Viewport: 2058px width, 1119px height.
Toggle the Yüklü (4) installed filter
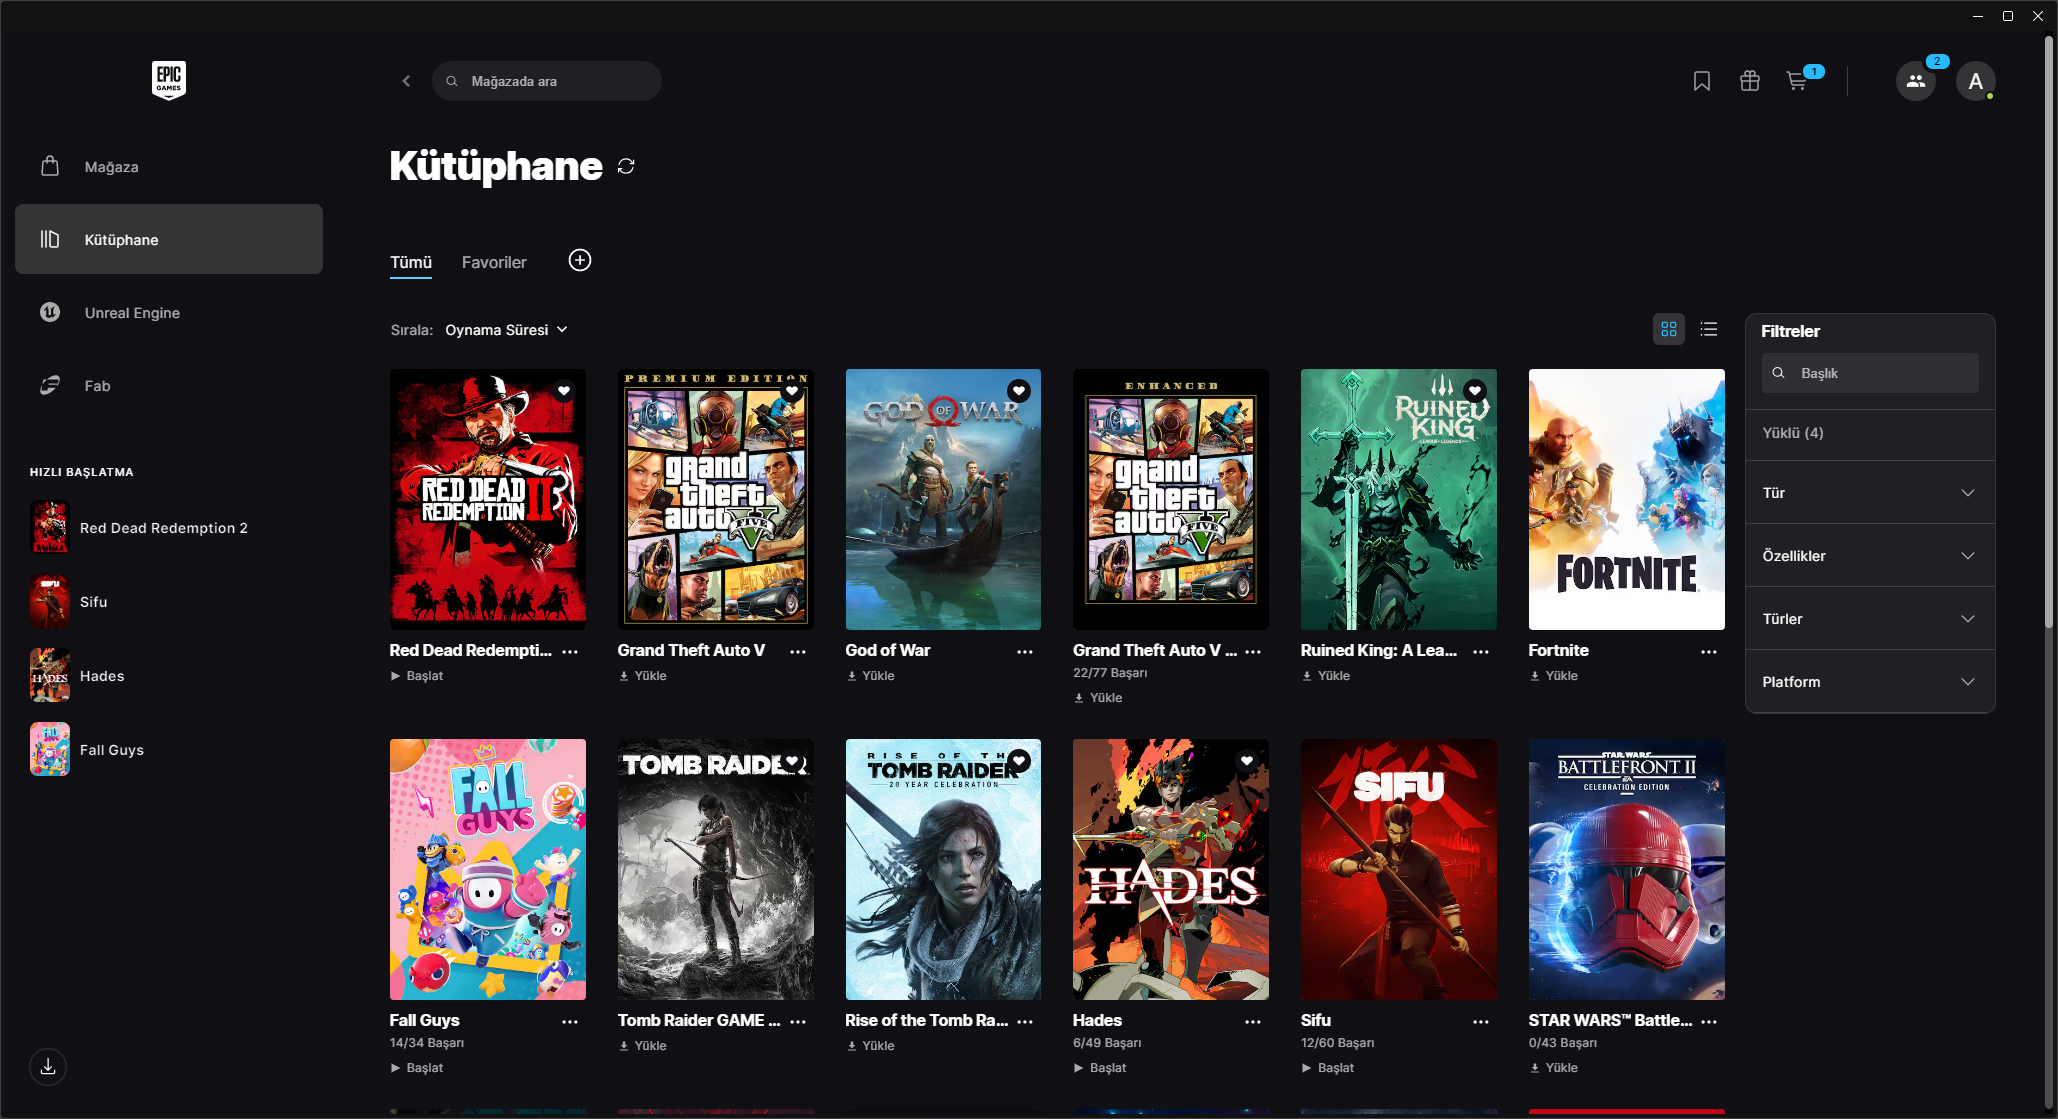1870,433
